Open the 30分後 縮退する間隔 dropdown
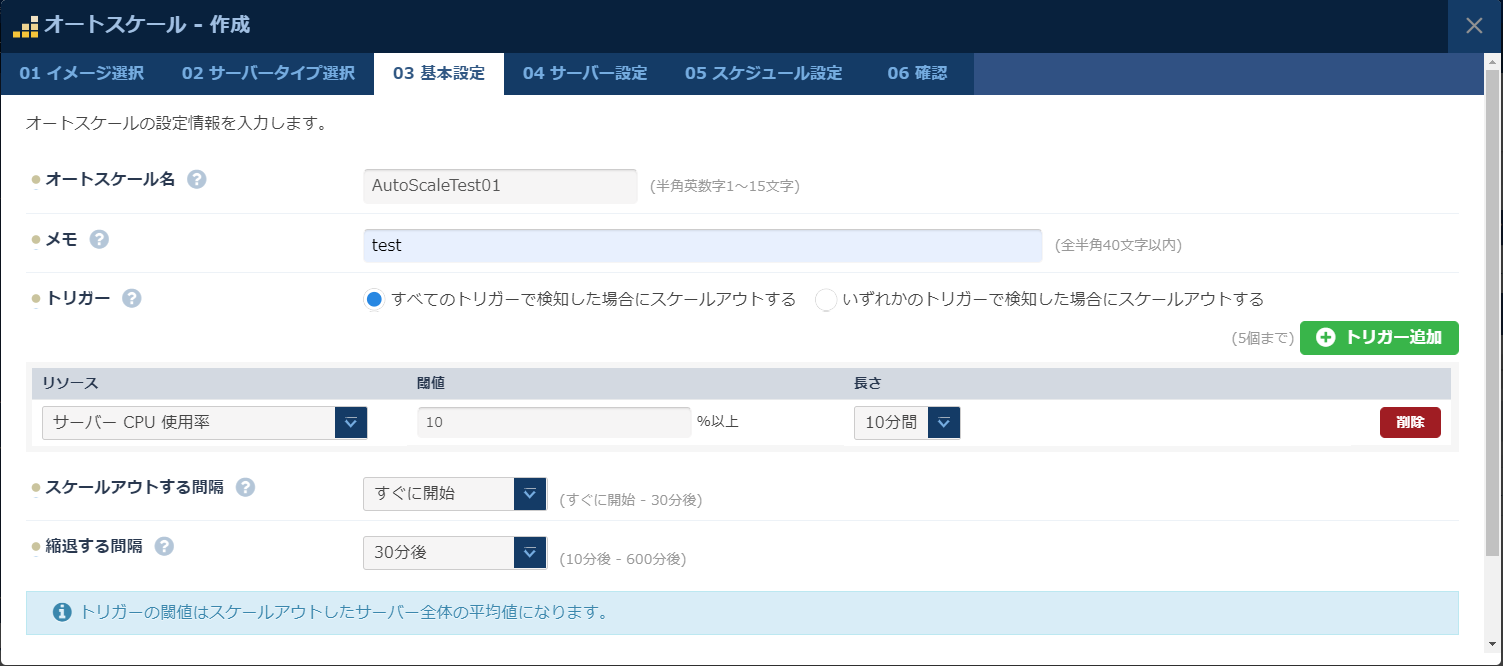This screenshot has height=666, width=1503. pyautogui.click(x=529, y=552)
